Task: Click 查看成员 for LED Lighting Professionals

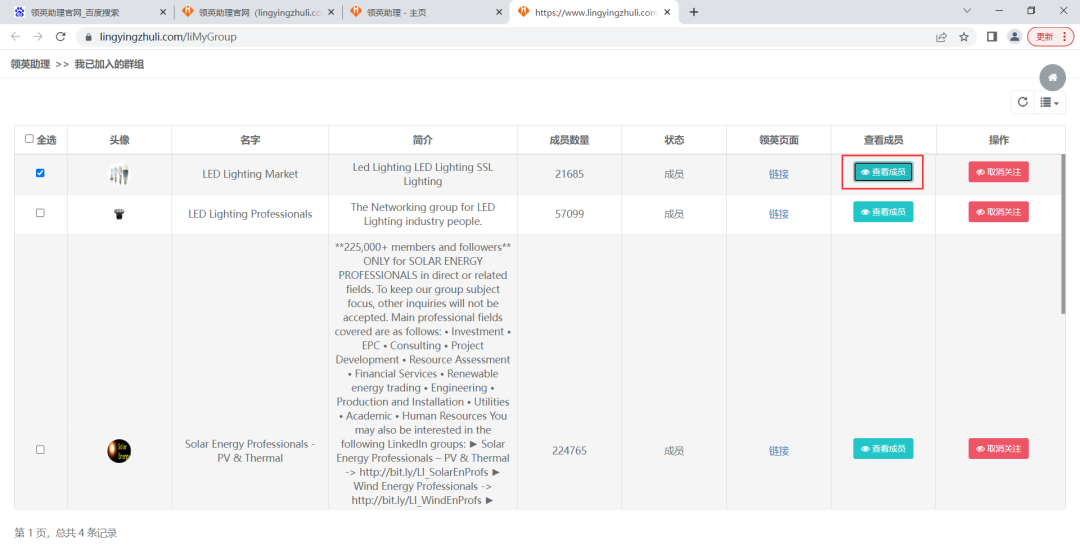Action: pos(883,212)
